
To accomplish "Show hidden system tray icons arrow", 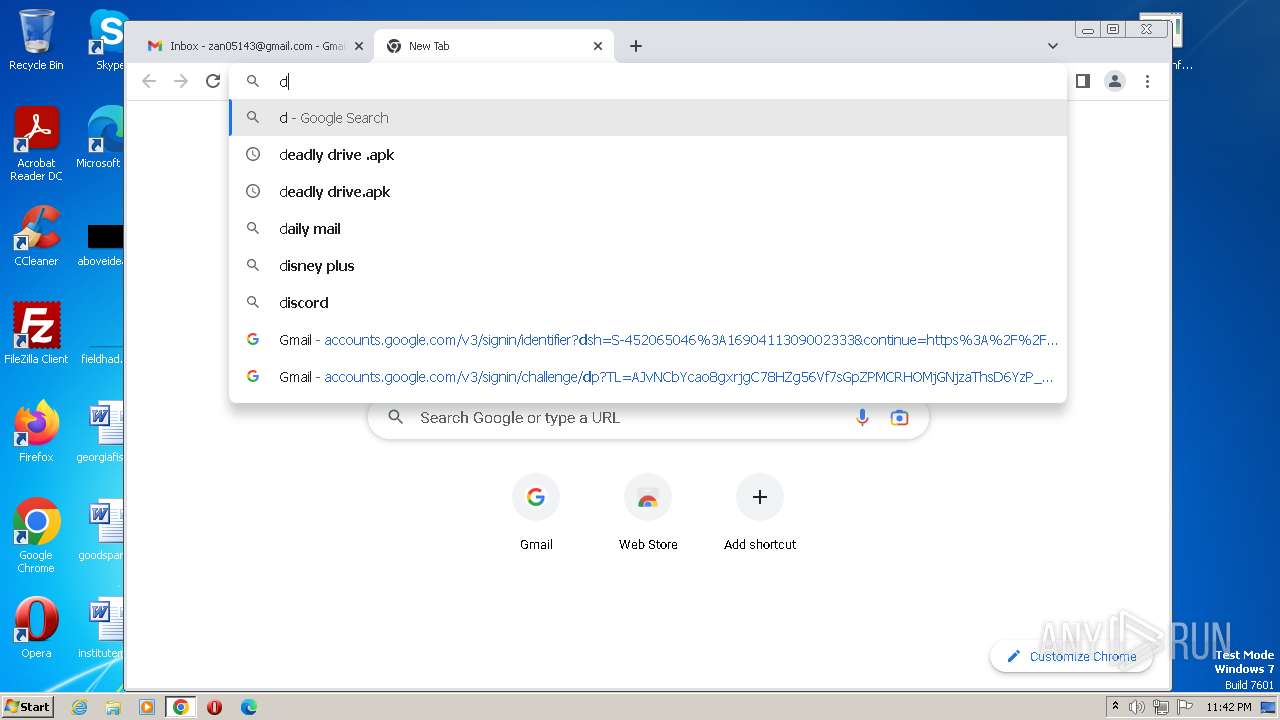I will click(x=1115, y=707).
